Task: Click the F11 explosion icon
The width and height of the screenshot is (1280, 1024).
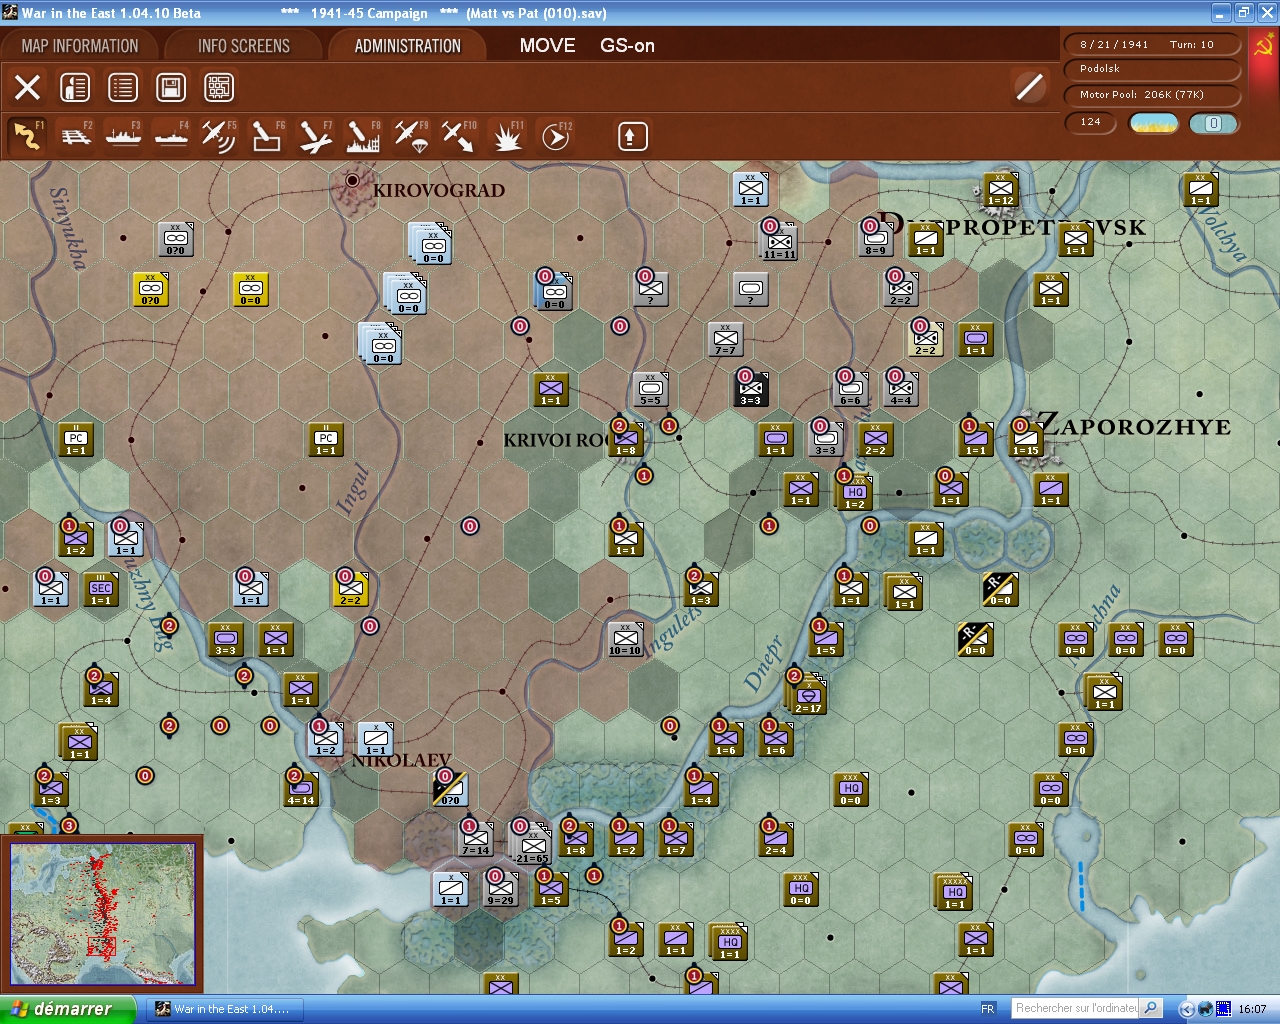Action: 507,136
